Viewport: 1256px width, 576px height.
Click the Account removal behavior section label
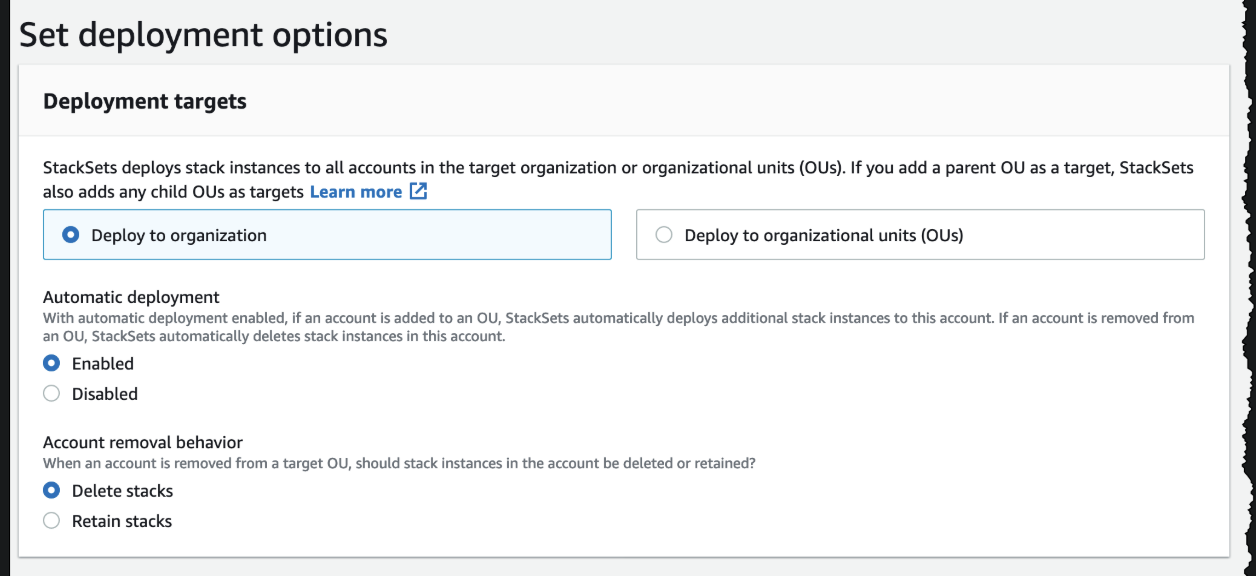pos(143,442)
